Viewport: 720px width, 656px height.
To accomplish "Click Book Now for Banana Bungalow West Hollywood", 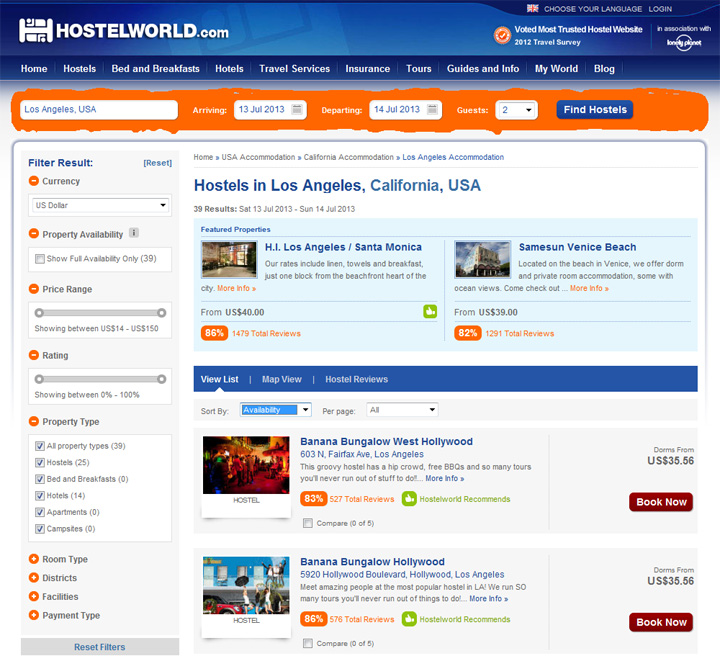I will (x=661, y=502).
